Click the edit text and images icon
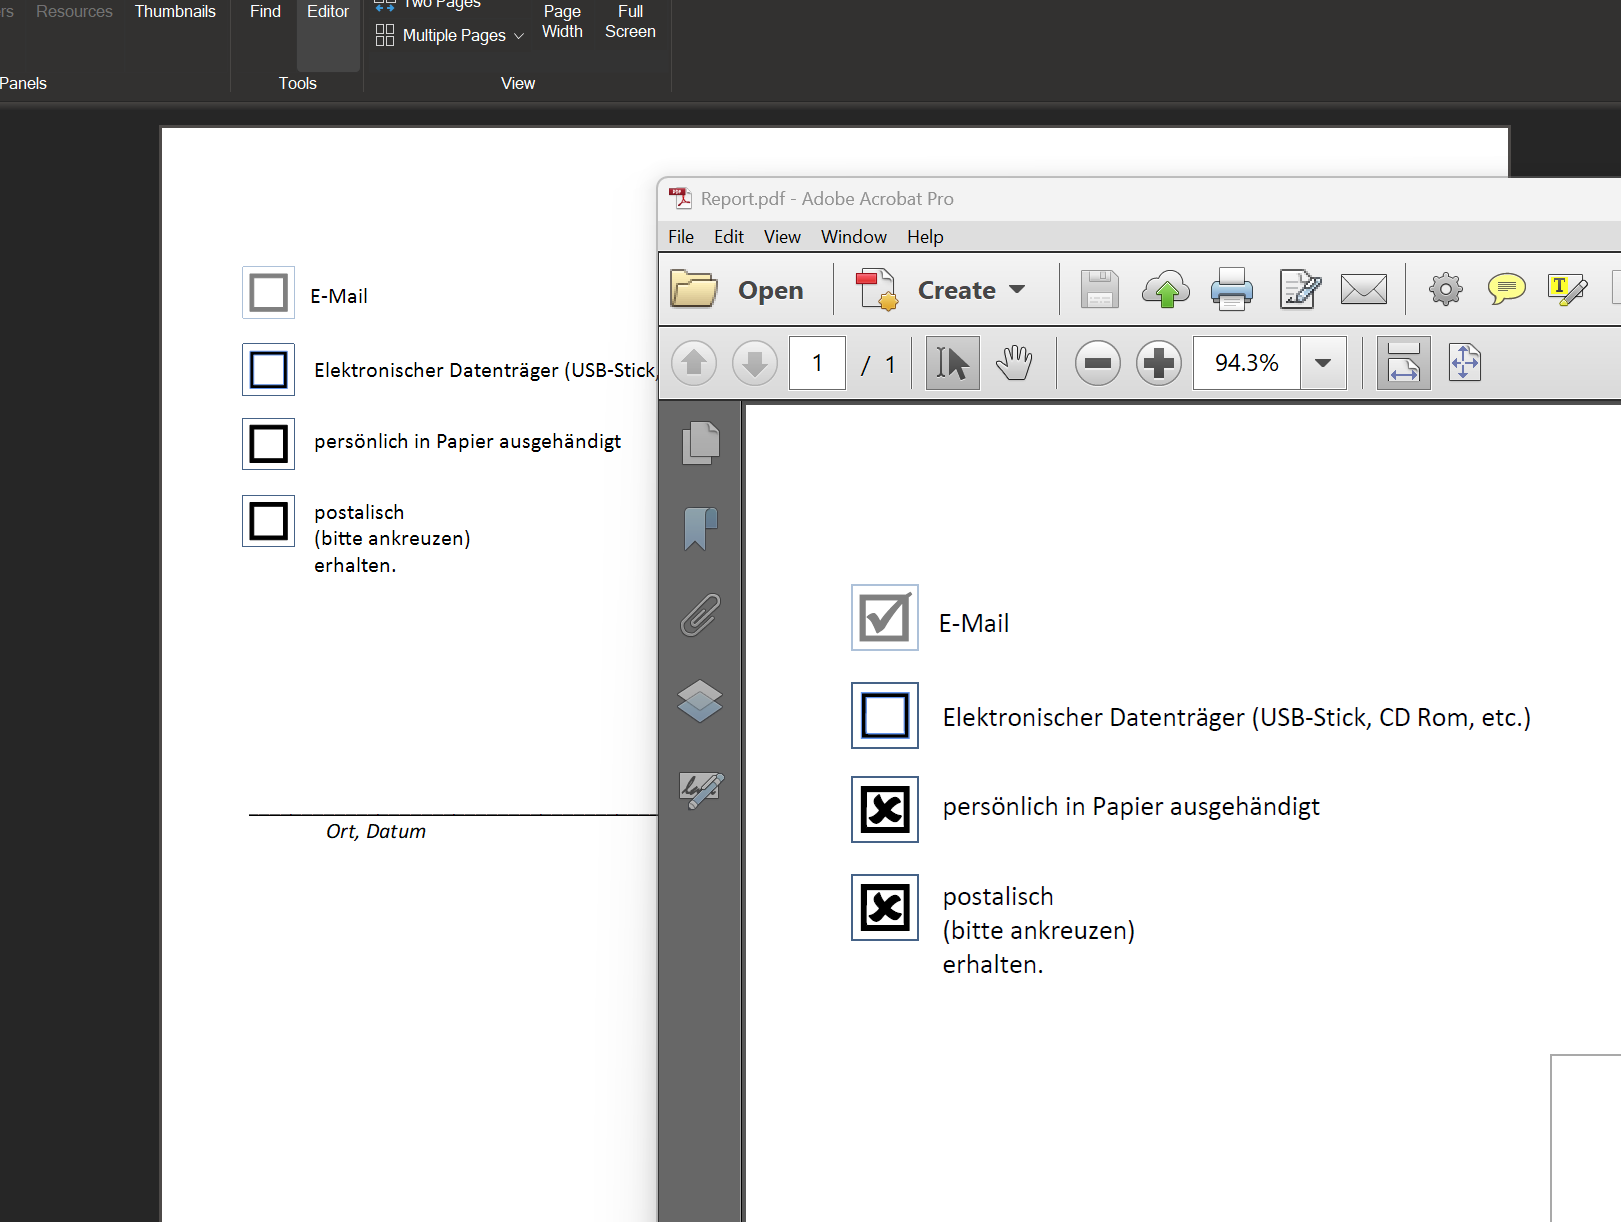 (x=1300, y=290)
